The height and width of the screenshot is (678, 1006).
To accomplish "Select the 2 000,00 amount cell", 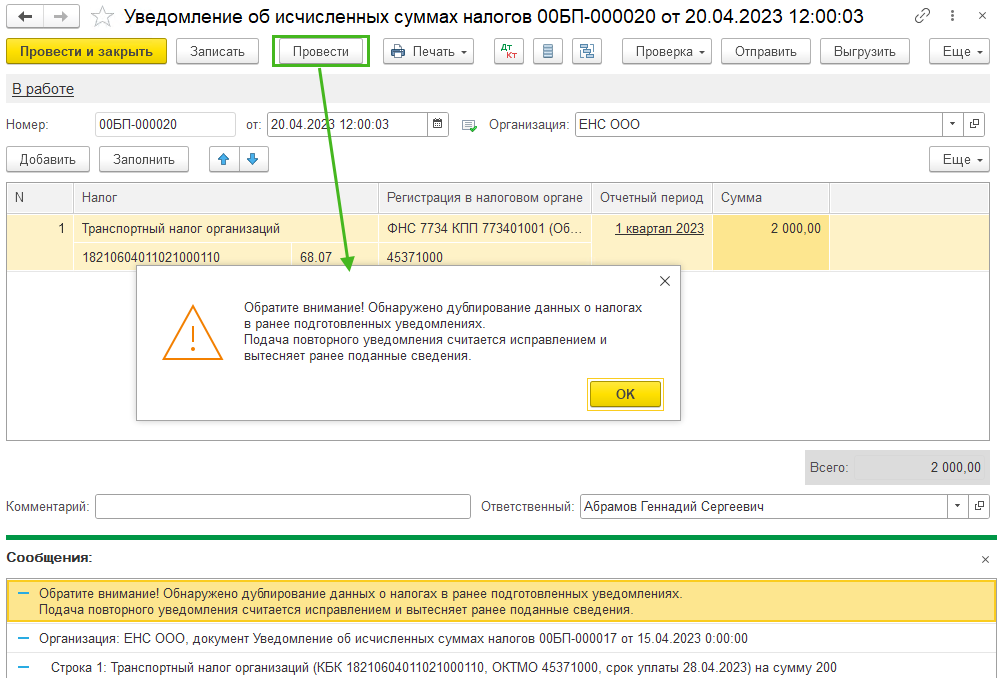I will click(x=771, y=242).
